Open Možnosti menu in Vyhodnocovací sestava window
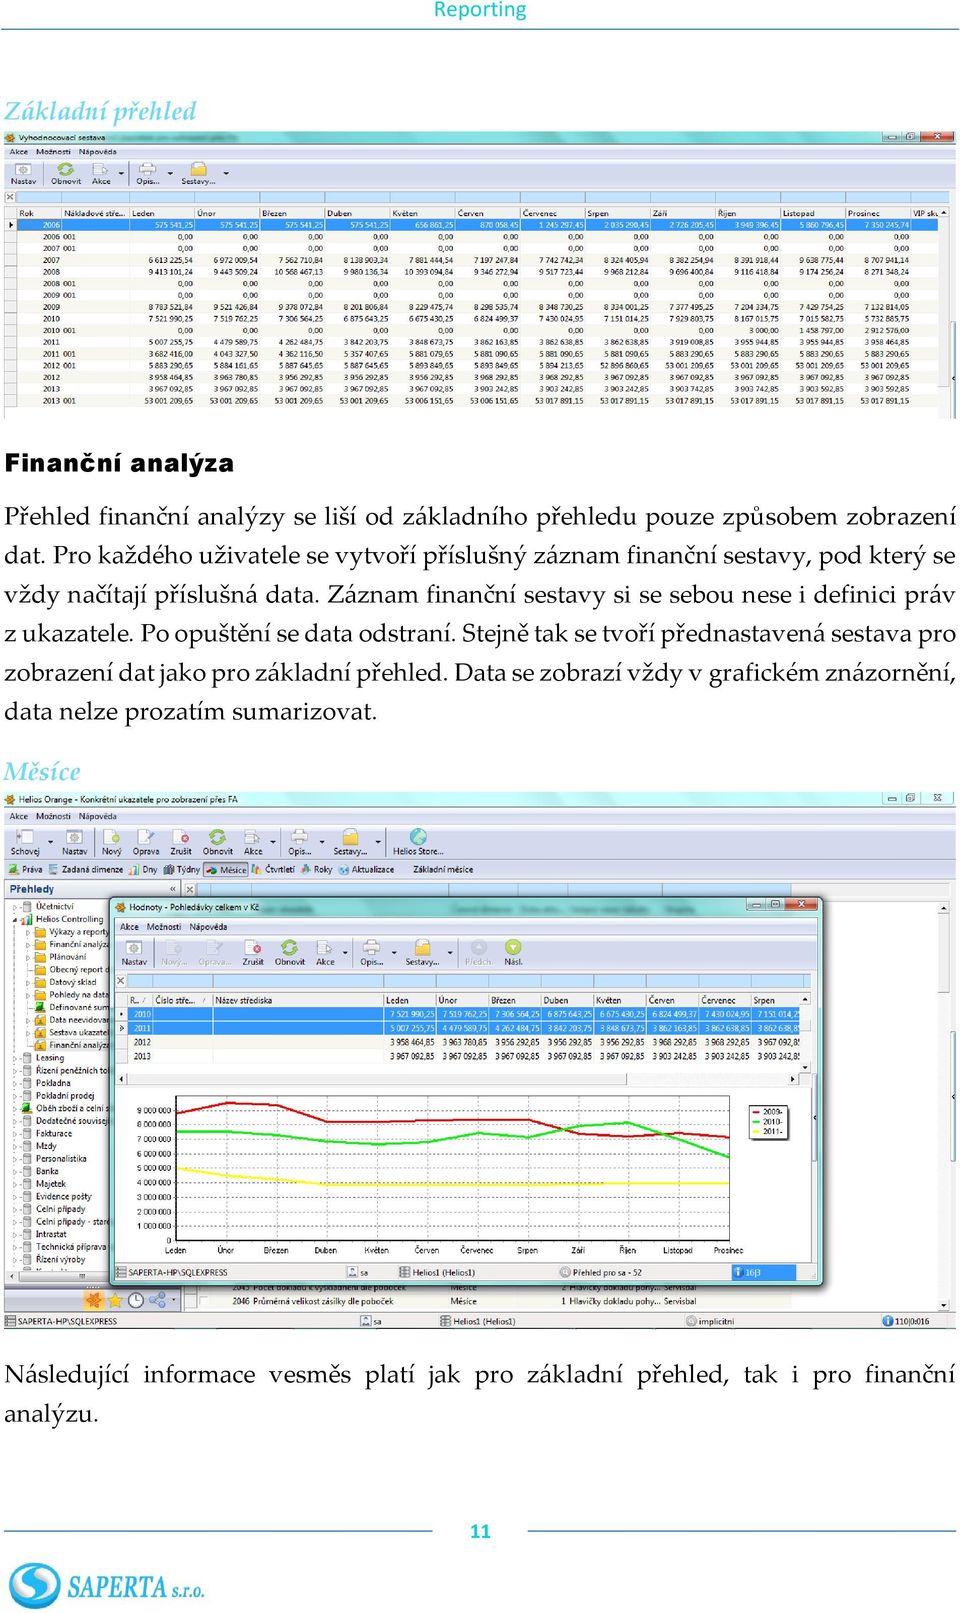The image size is (960, 1613). 53,152
